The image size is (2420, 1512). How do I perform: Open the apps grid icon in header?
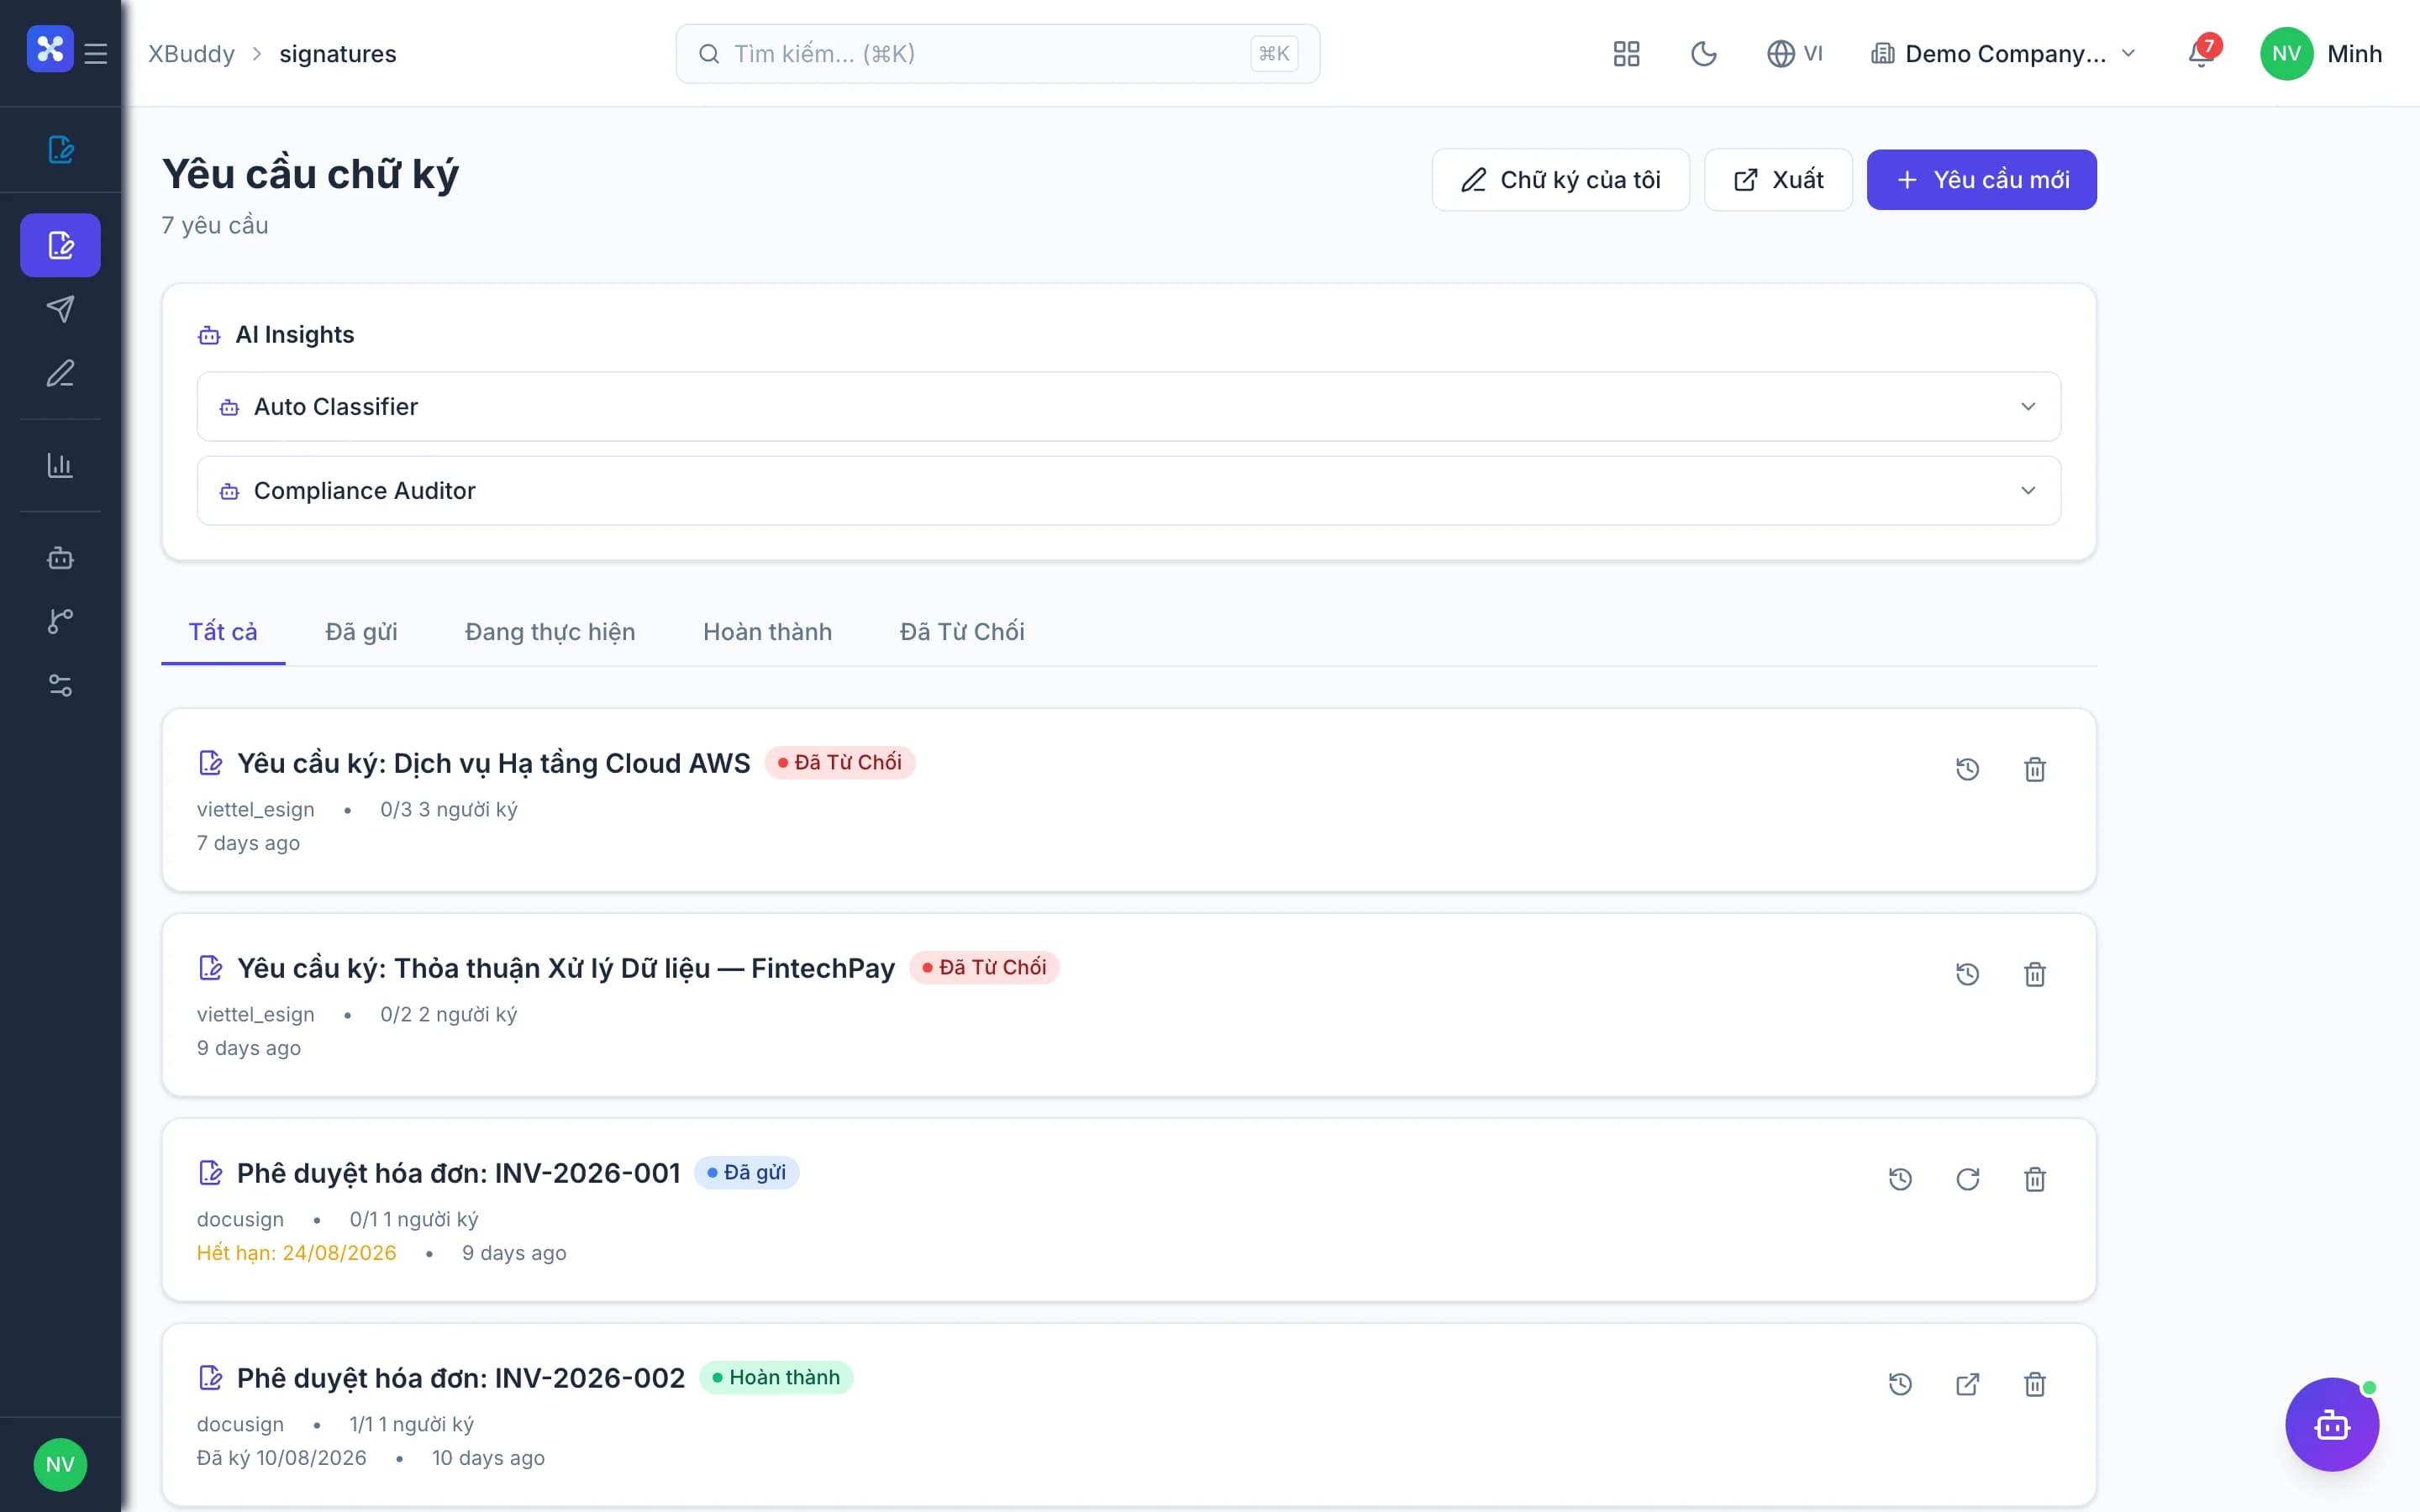tap(1626, 54)
